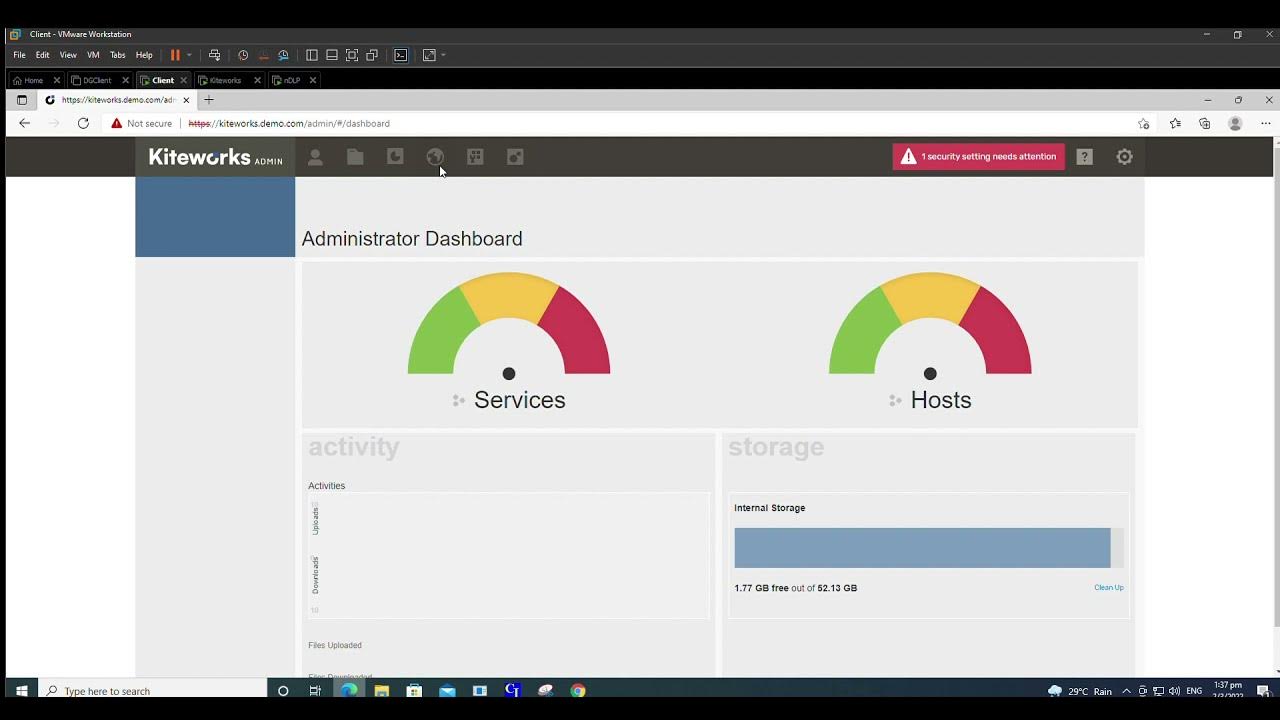
Task: Open the Kiteworks help question-mark icon
Action: pyautogui.click(x=1085, y=157)
